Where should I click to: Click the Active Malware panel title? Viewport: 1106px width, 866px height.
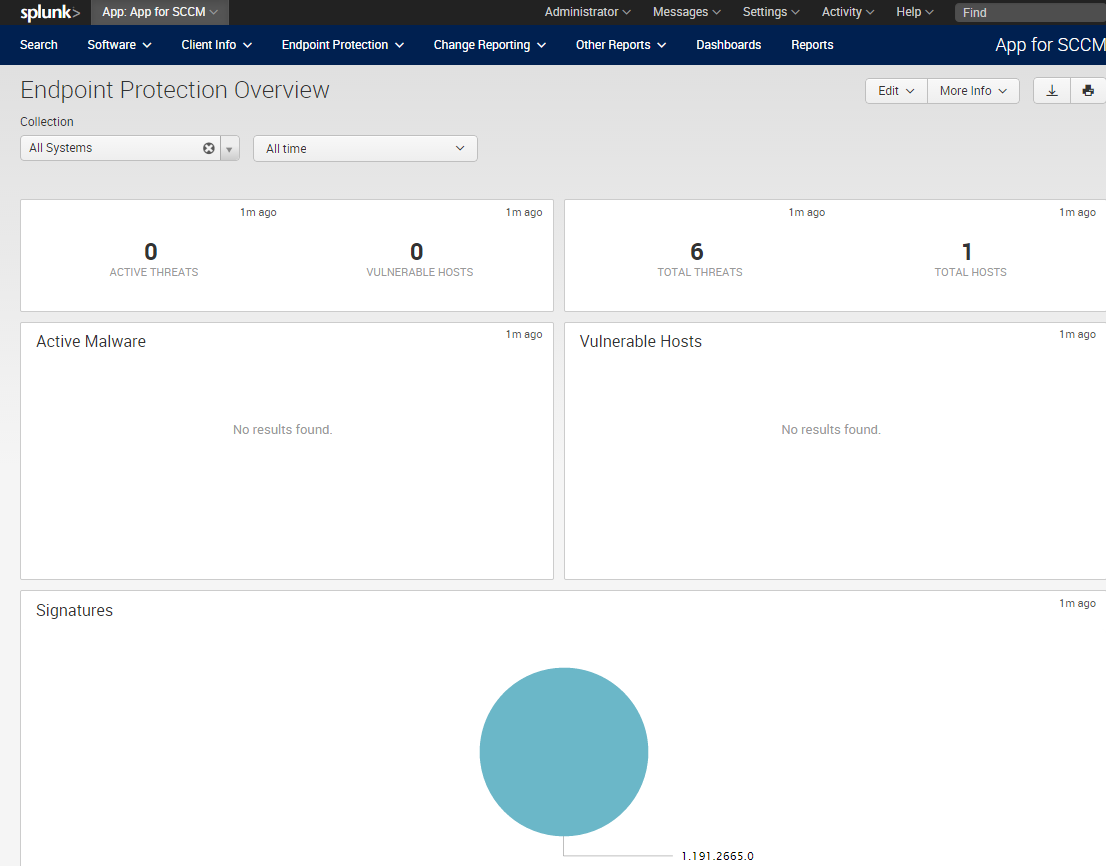tap(91, 341)
